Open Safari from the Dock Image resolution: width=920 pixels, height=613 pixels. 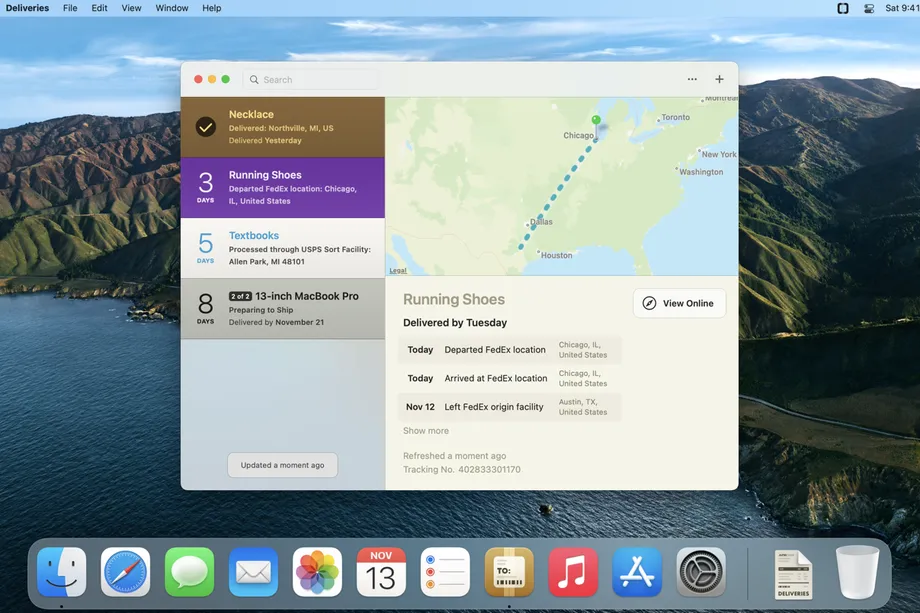click(125, 572)
